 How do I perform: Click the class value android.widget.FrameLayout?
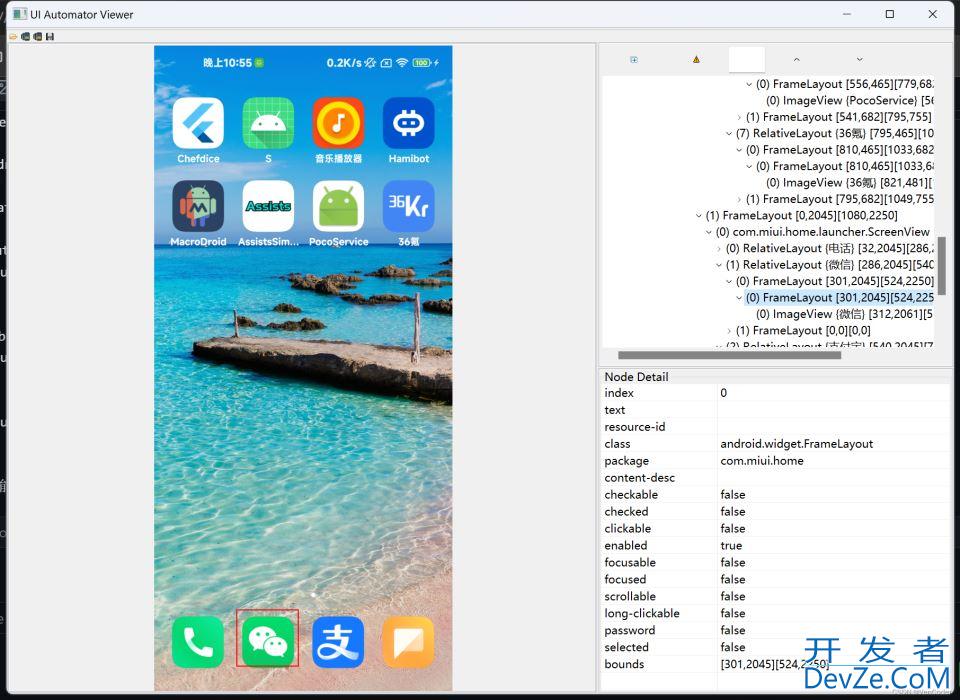coord(797,444)
